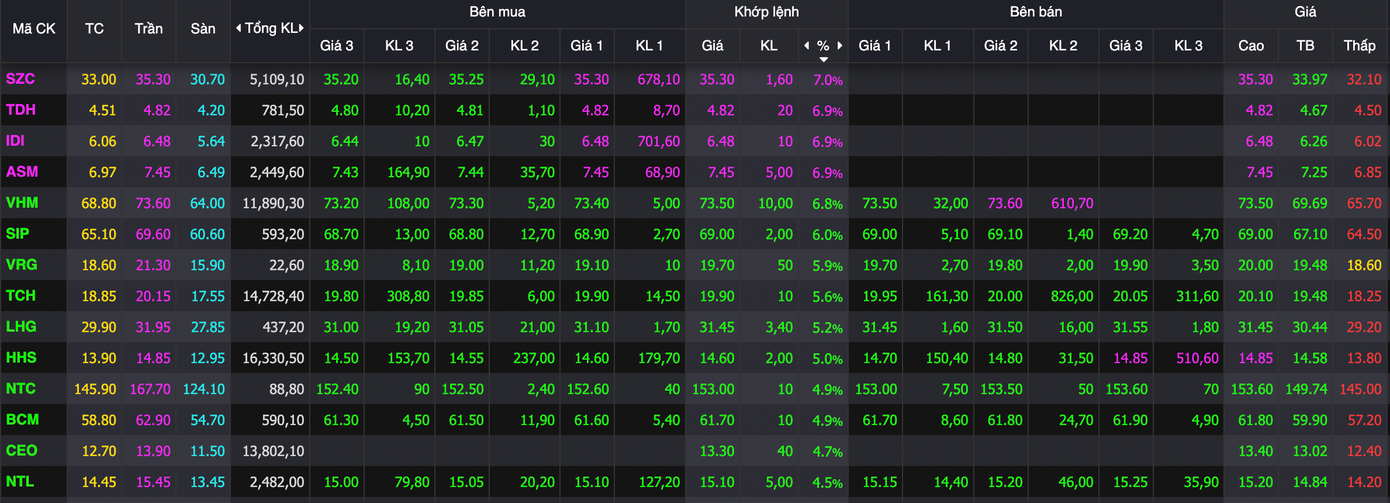Screen dimensions: 1390x503
Task: Sort by the Thấp low price column
Action: pyautogui.click(x=1359, y=45)
